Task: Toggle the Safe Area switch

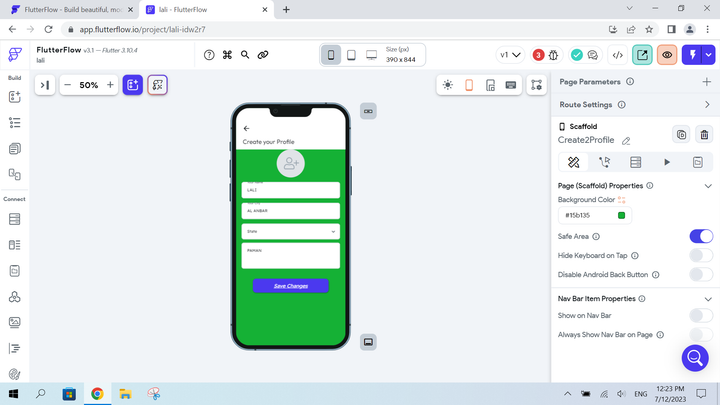Action: coord(701,236)
